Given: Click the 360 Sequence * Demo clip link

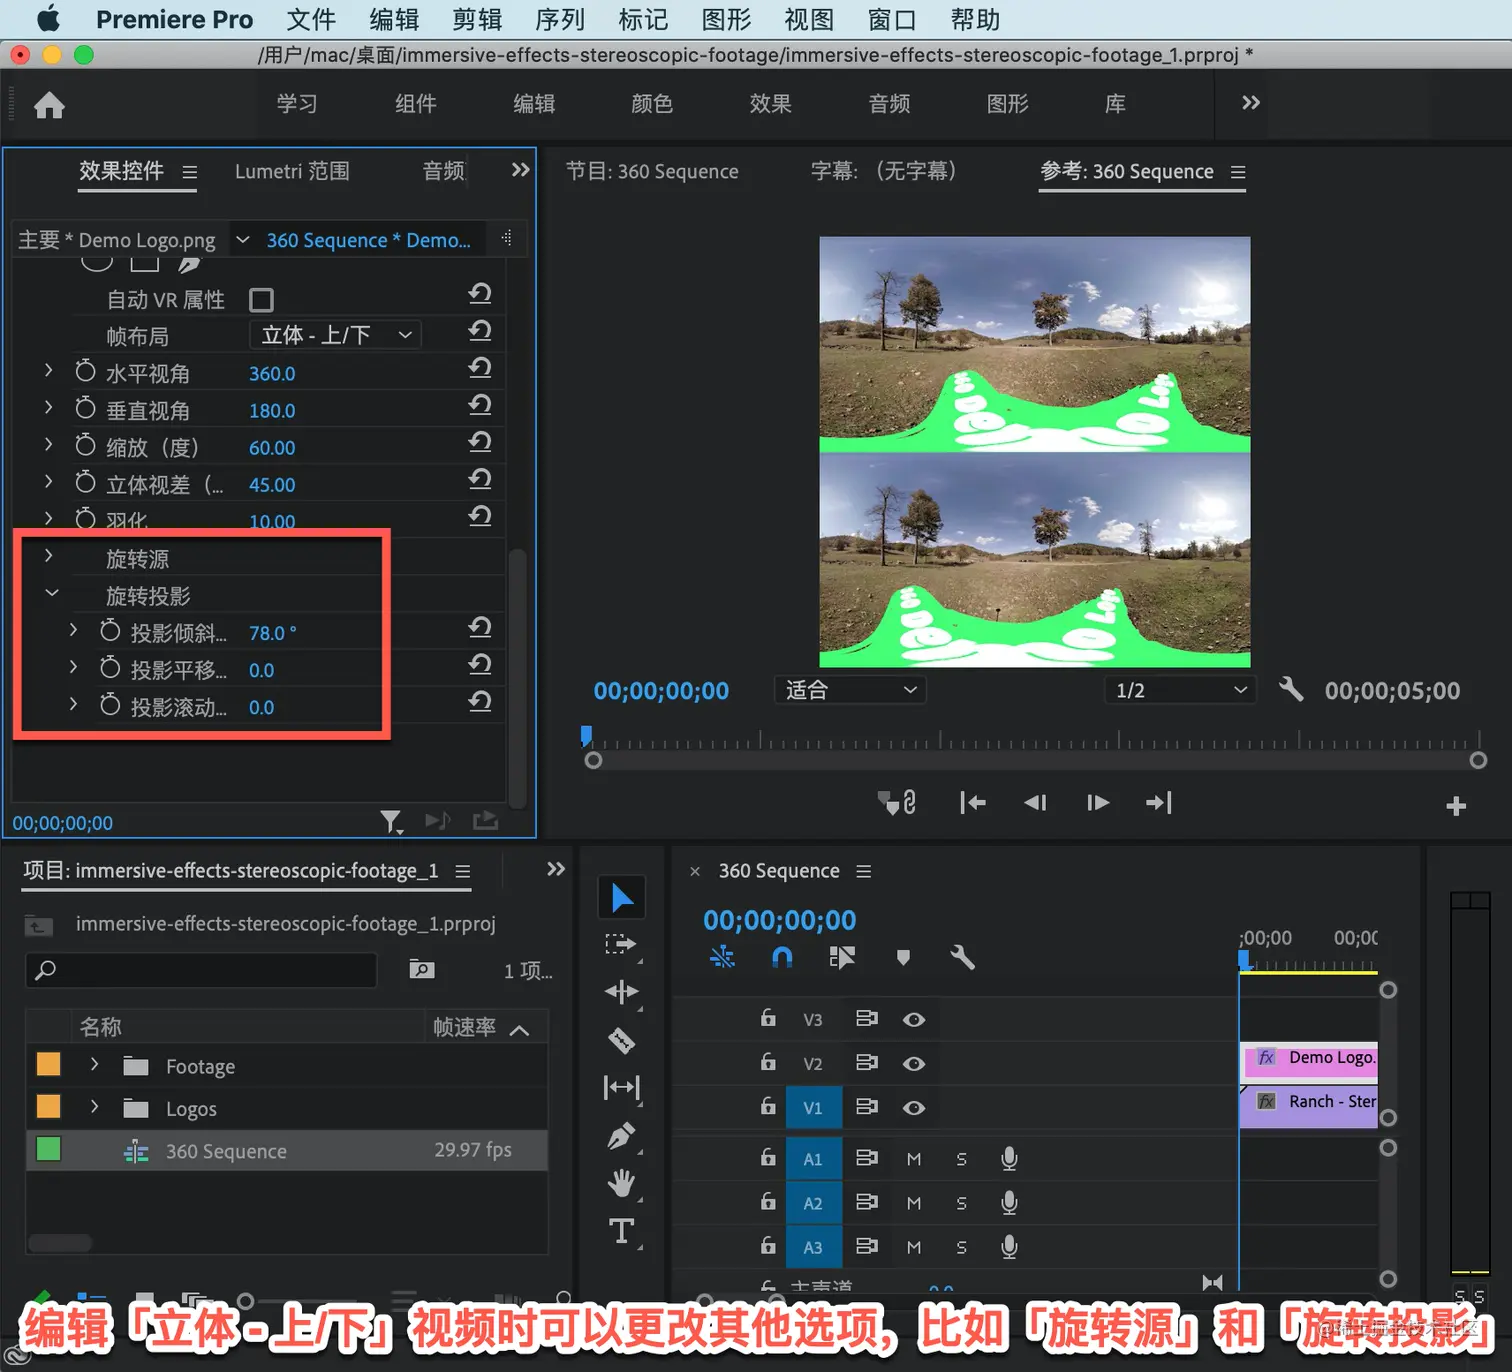Looking at the screenshot, I should coord(368,240).
